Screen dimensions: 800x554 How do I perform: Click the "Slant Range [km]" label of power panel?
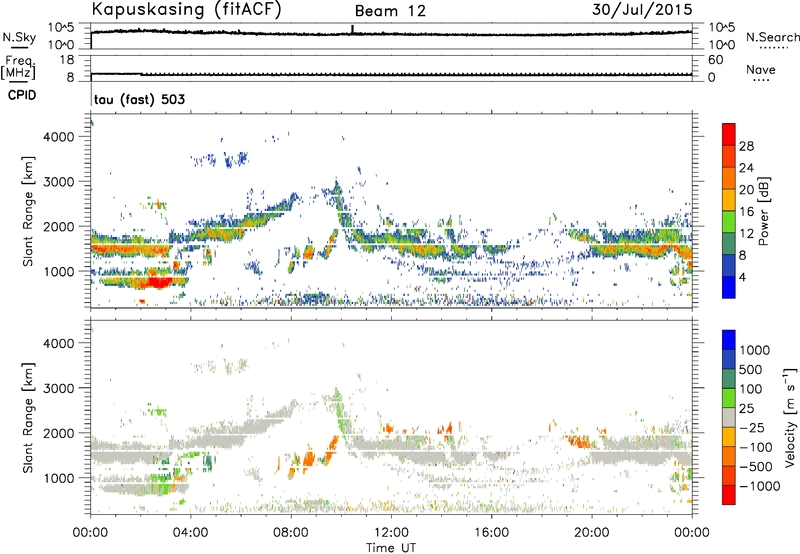pos(28,211)
